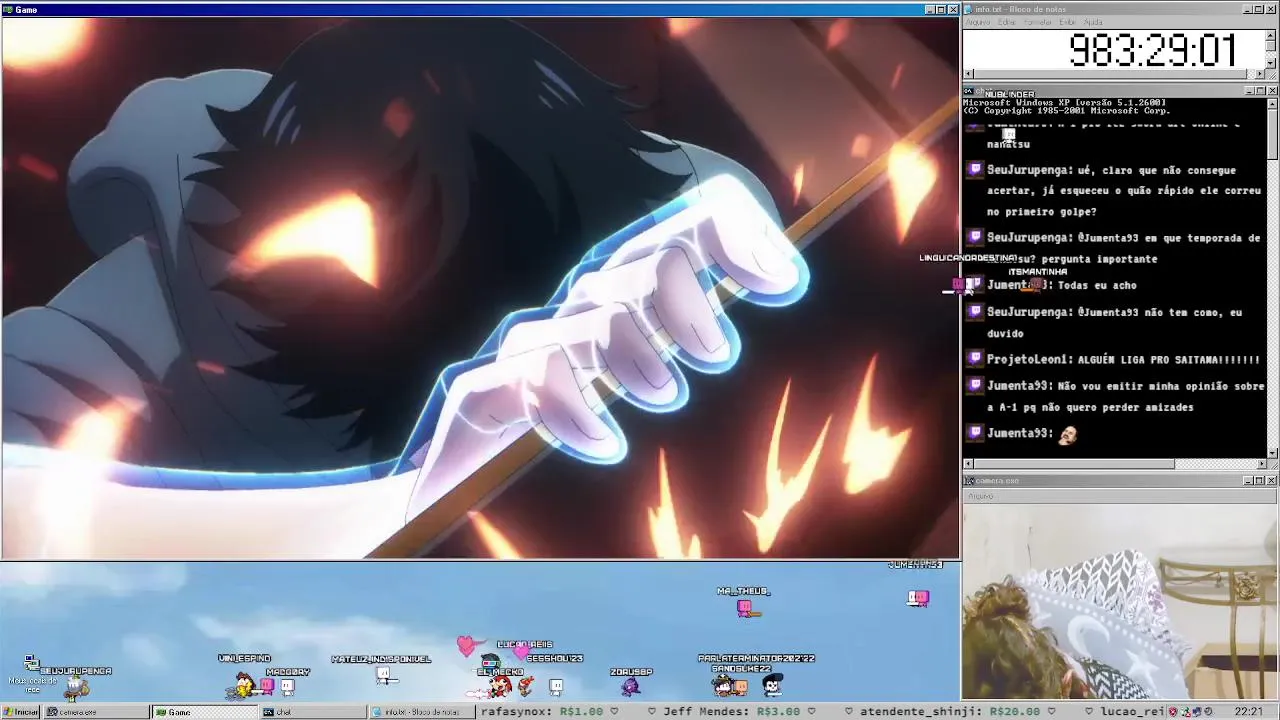Click the heart icon before Jeff Mendes
The width and height of the screenshot is (1280, 720).
652,712
